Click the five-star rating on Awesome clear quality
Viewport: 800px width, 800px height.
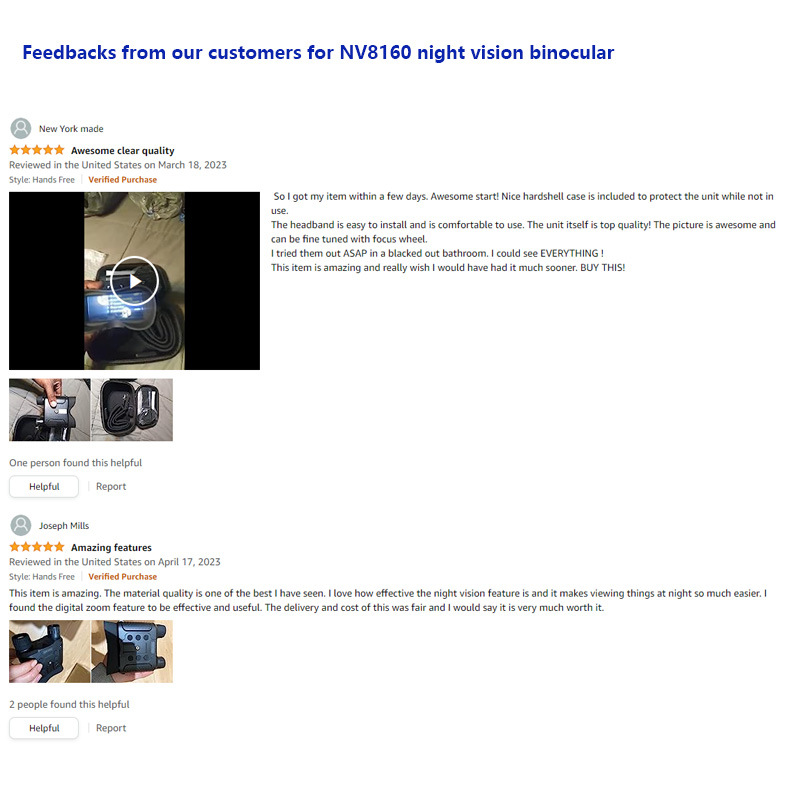pos(37,150)
